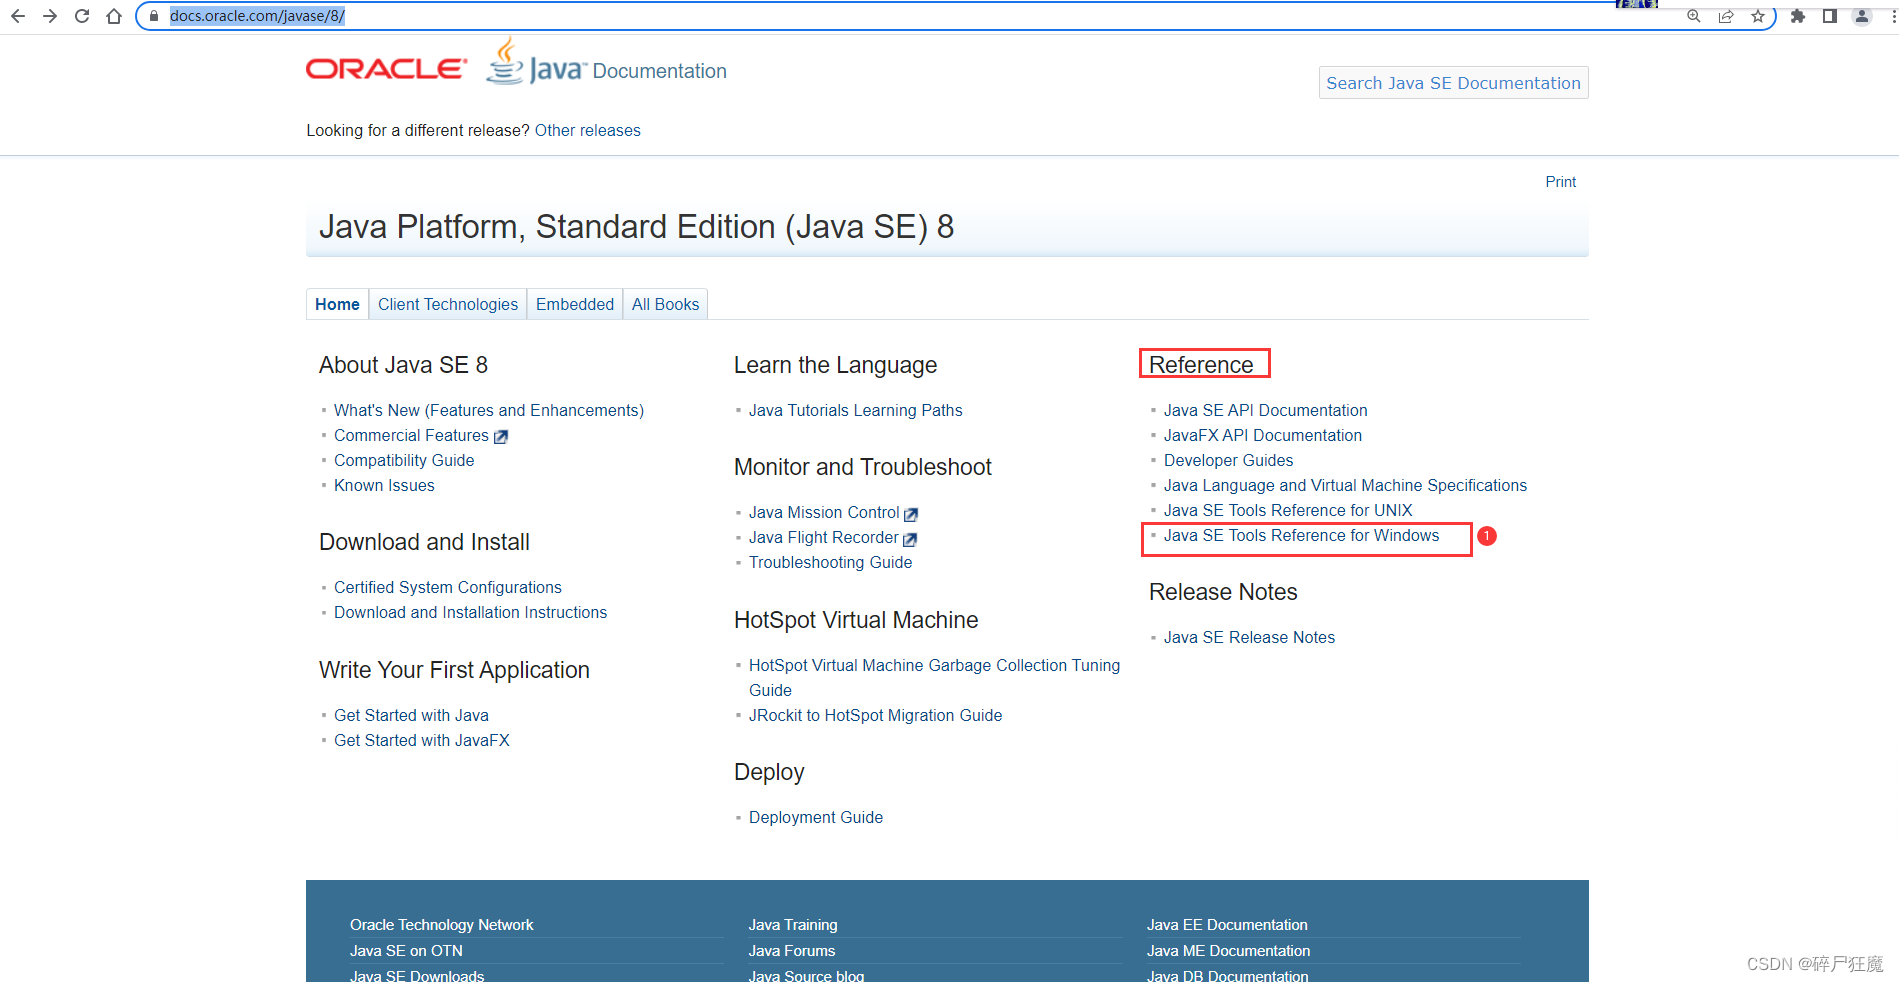Image resolution: width=1899 pixels, height=982 pixels.
Task: Open Java Training footer link
Action: pos(793,925)
